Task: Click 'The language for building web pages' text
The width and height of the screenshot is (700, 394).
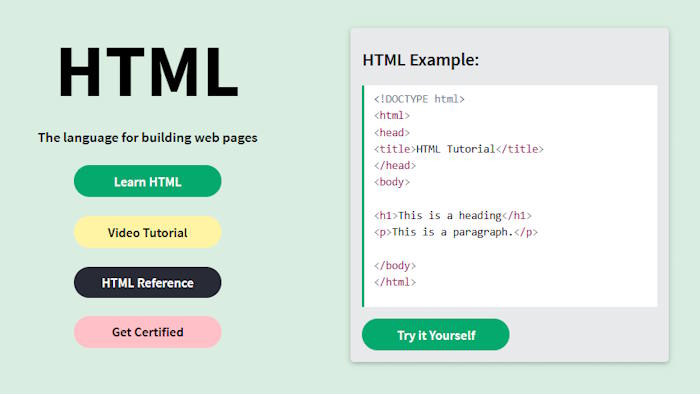Action: coord(148,137)
